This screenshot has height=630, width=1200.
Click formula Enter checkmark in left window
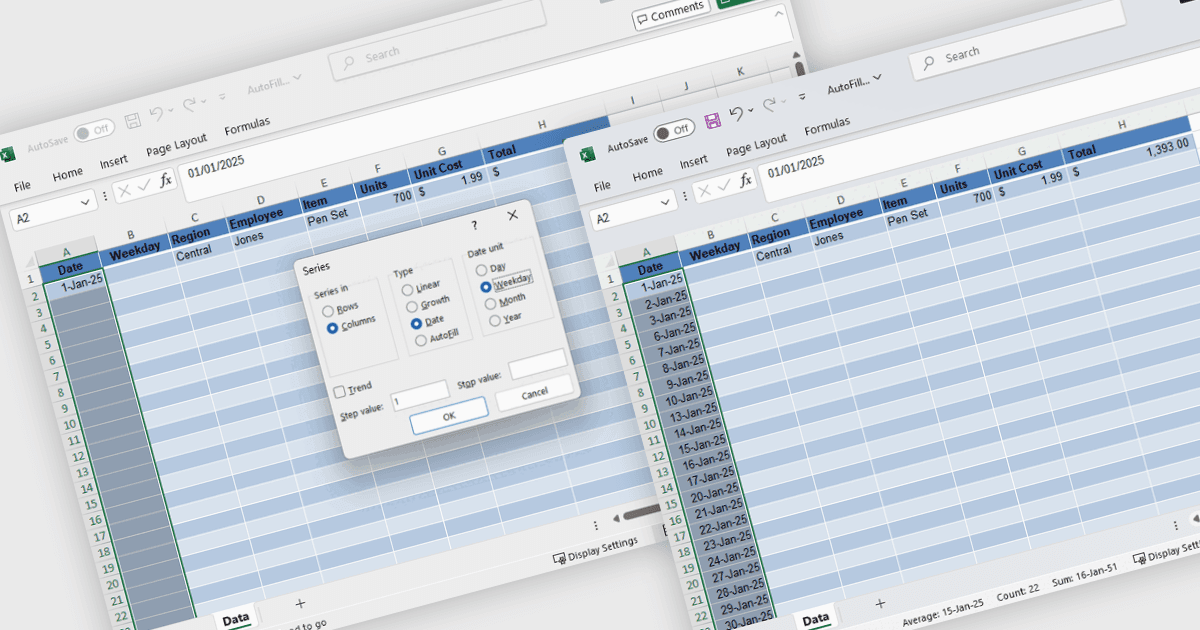tap(145, 185)
